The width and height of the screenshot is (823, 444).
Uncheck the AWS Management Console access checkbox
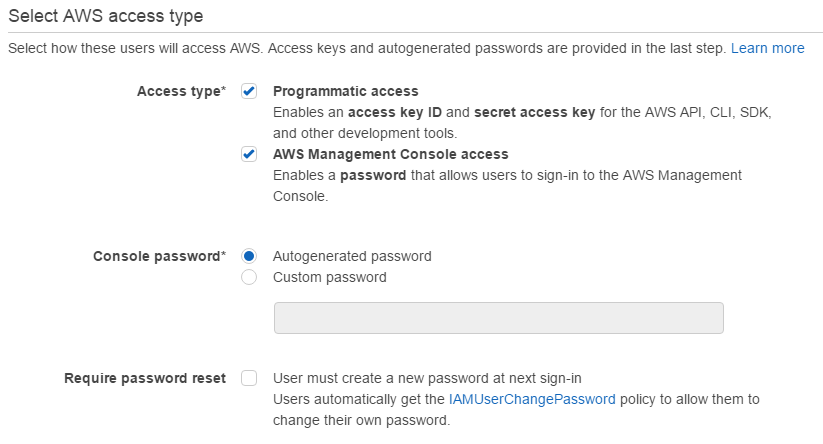pos(249,154)
